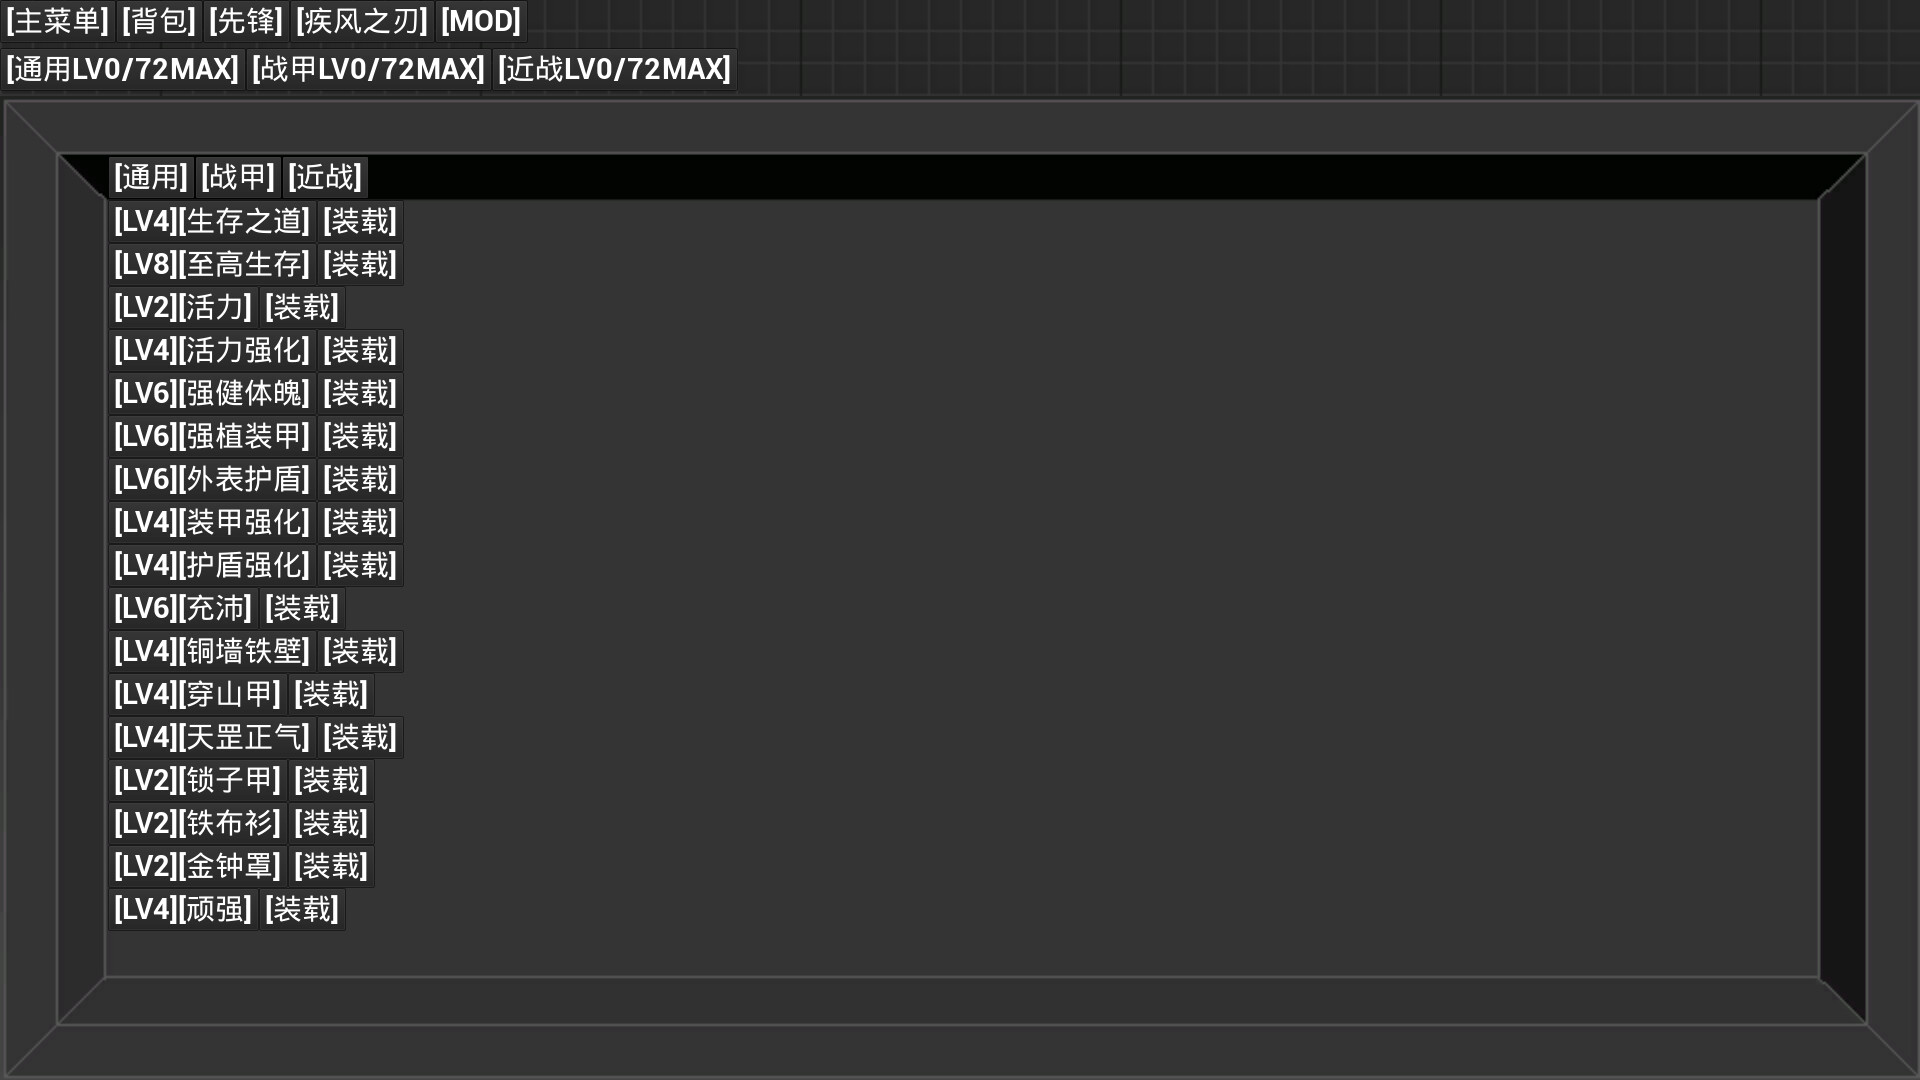The image size is (1920, 1080).
Task: Equip the 外表护盾 mod
Action: 360,479
